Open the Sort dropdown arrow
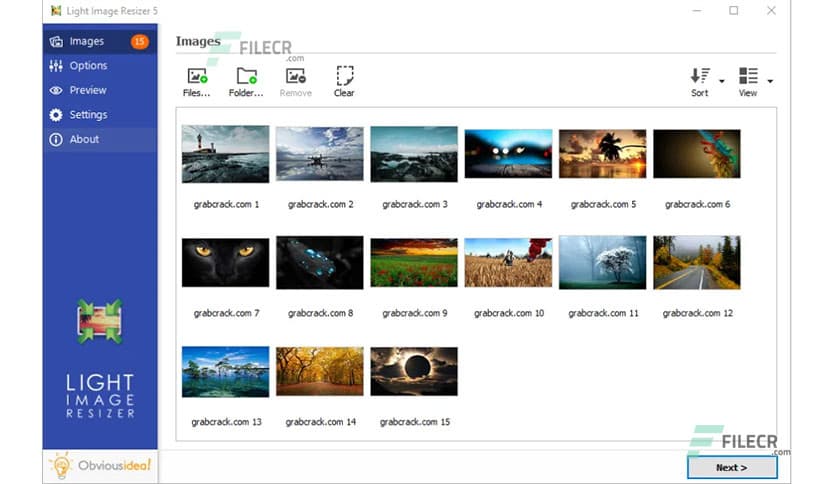The height and width of the screenshot is (484, 836). pyautogui.click(x=721, y=81)
